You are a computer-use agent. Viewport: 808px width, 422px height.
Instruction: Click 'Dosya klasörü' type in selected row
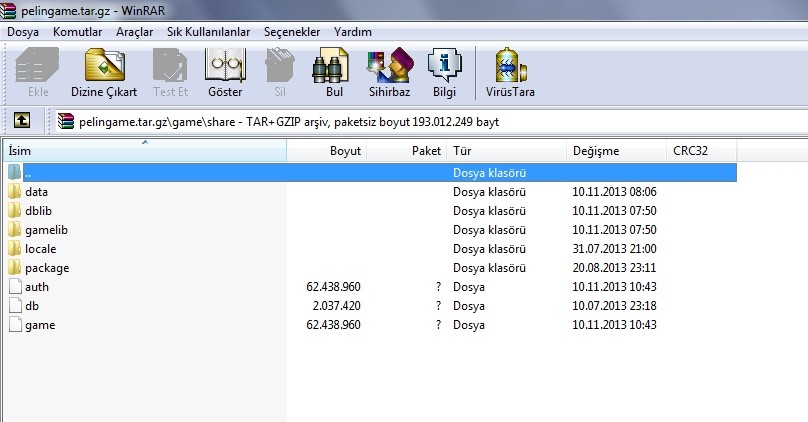(490, 173)
